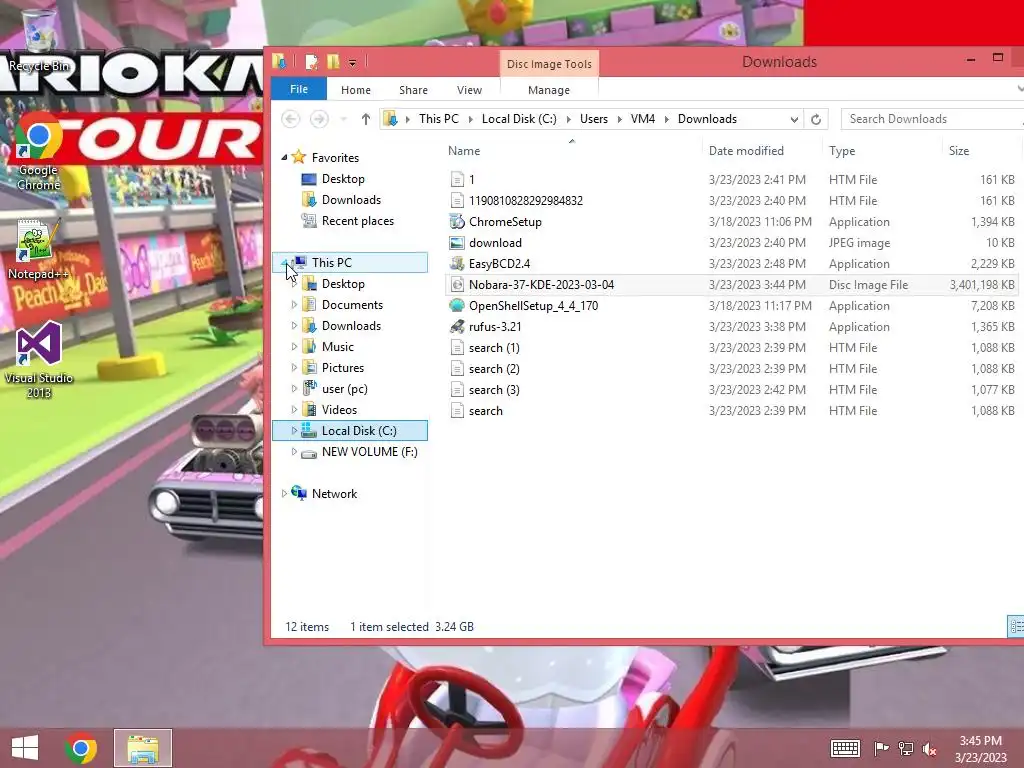
Task: Open address bar previous locations dropdown
Action: click(794, 119)
